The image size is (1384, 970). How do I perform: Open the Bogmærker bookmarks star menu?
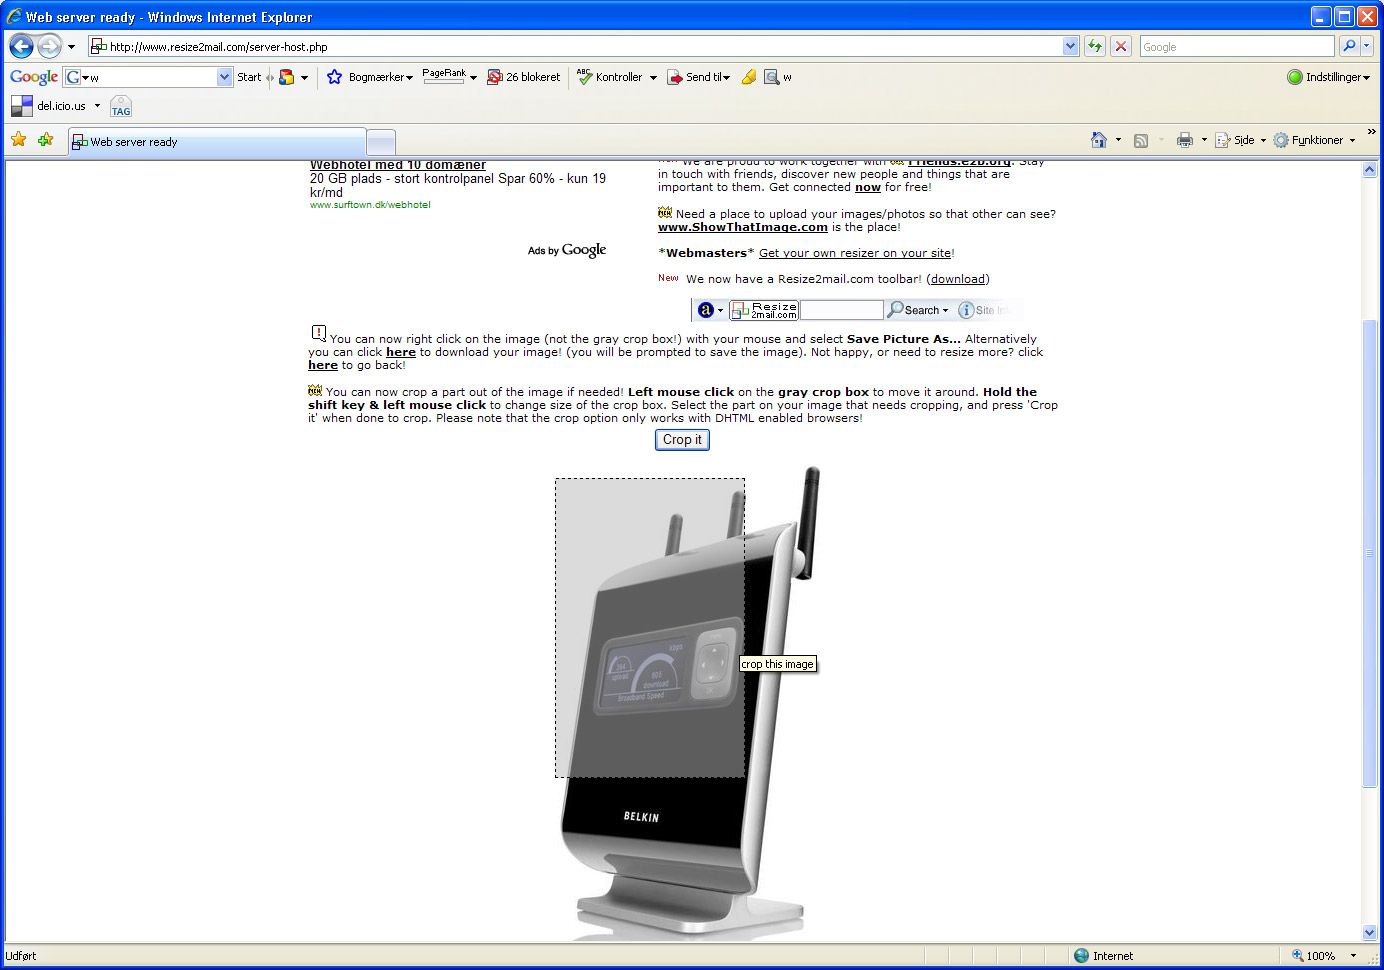click(369, 77)
